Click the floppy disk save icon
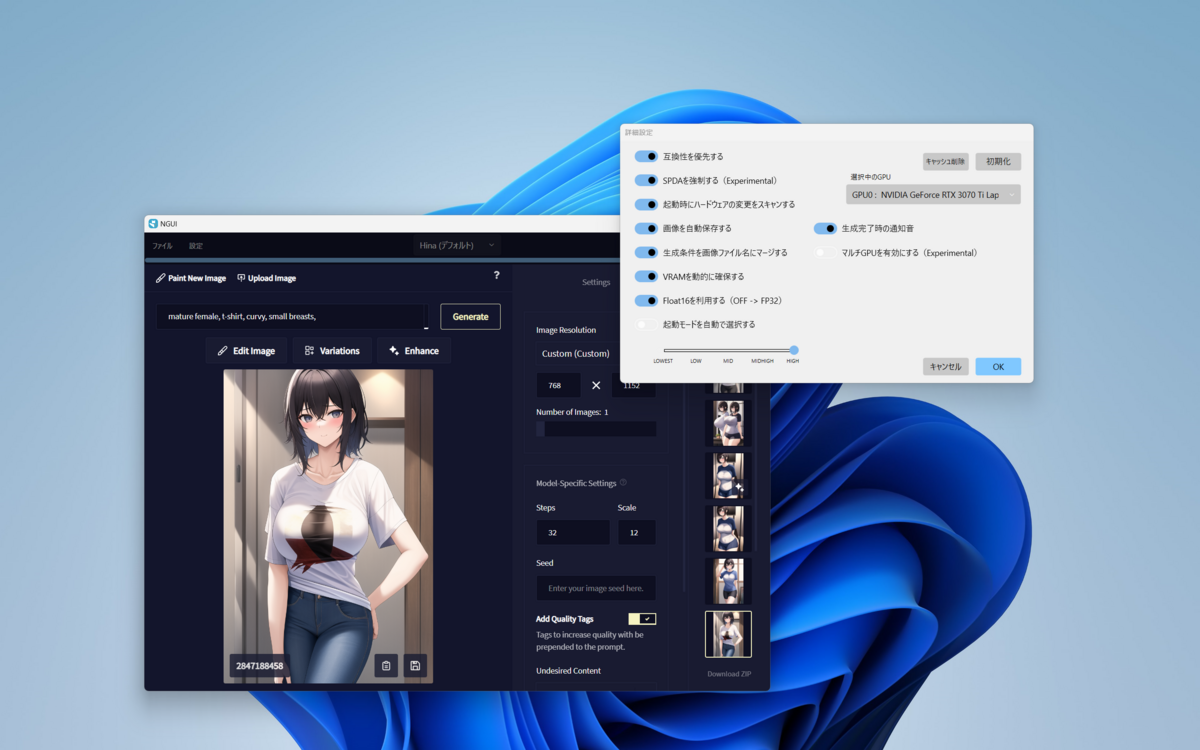The image size is (1200, 750). pyautogui.click(x=415, y=666)
